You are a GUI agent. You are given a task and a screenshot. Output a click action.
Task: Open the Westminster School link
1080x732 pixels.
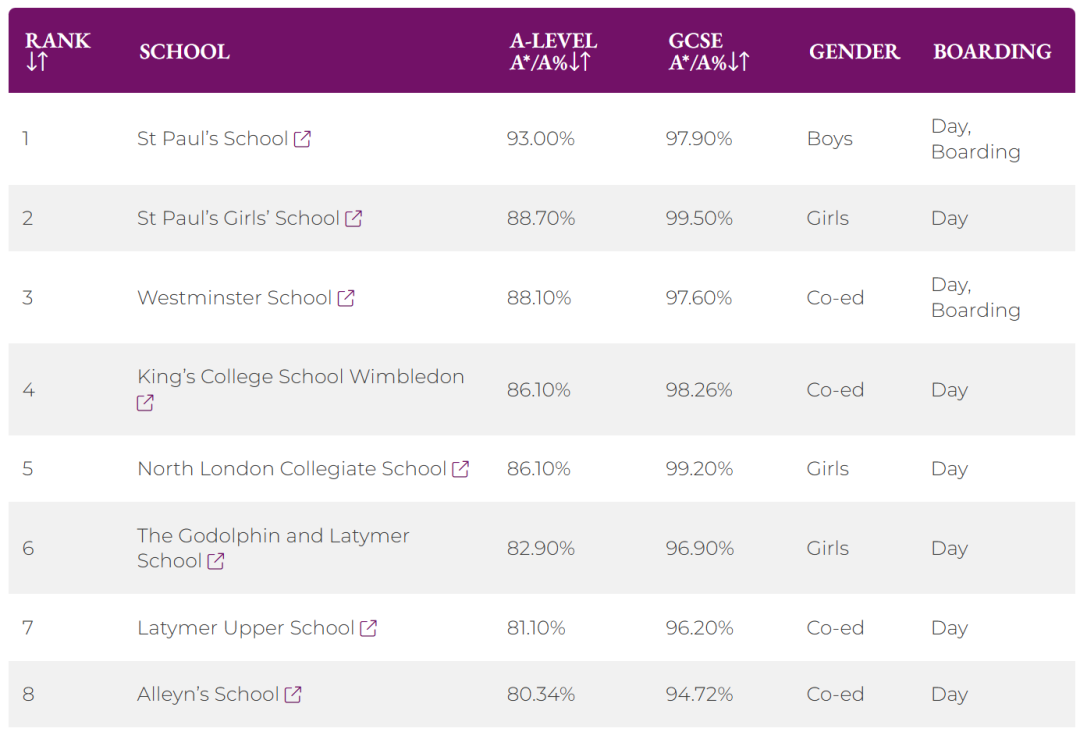(234, 298)
